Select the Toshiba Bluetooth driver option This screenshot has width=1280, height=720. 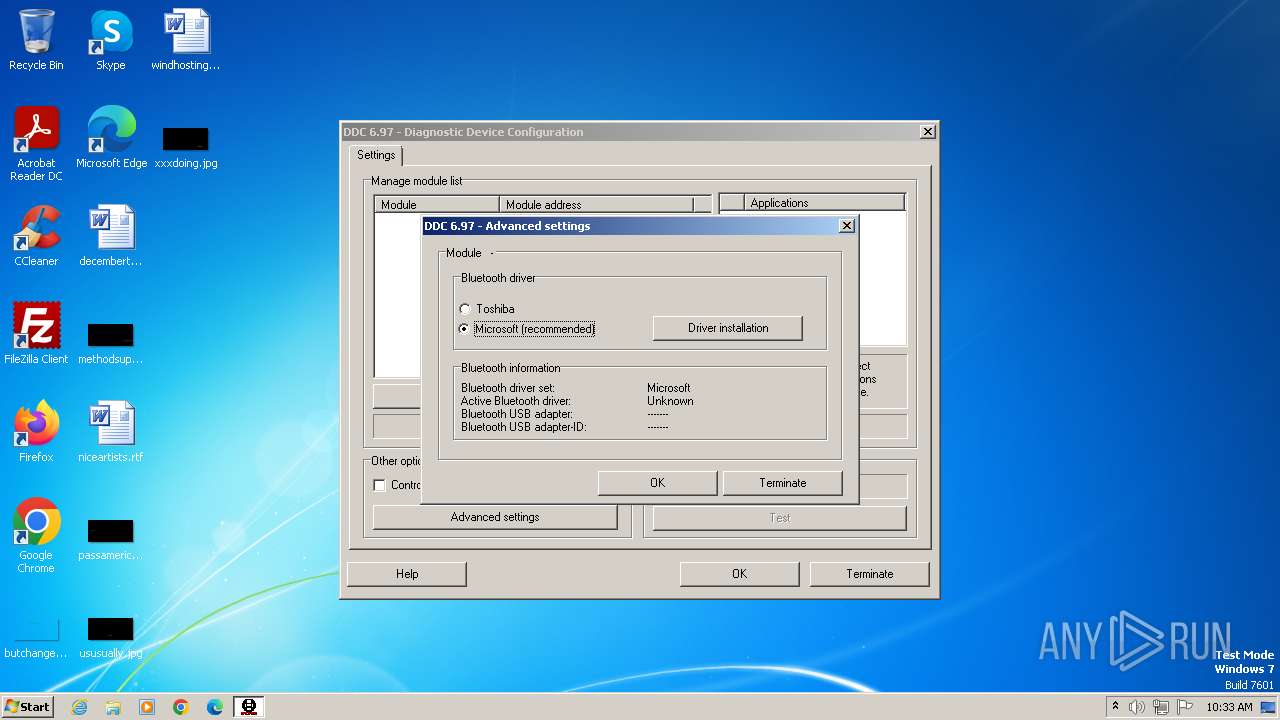[x=487, y=309]
